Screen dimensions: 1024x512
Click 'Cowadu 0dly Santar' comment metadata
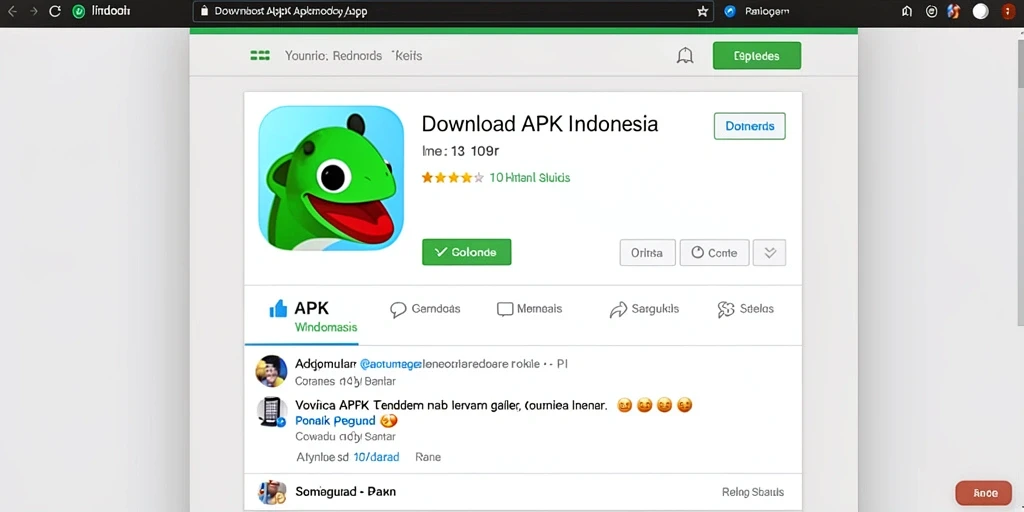[x=345, y=436]
